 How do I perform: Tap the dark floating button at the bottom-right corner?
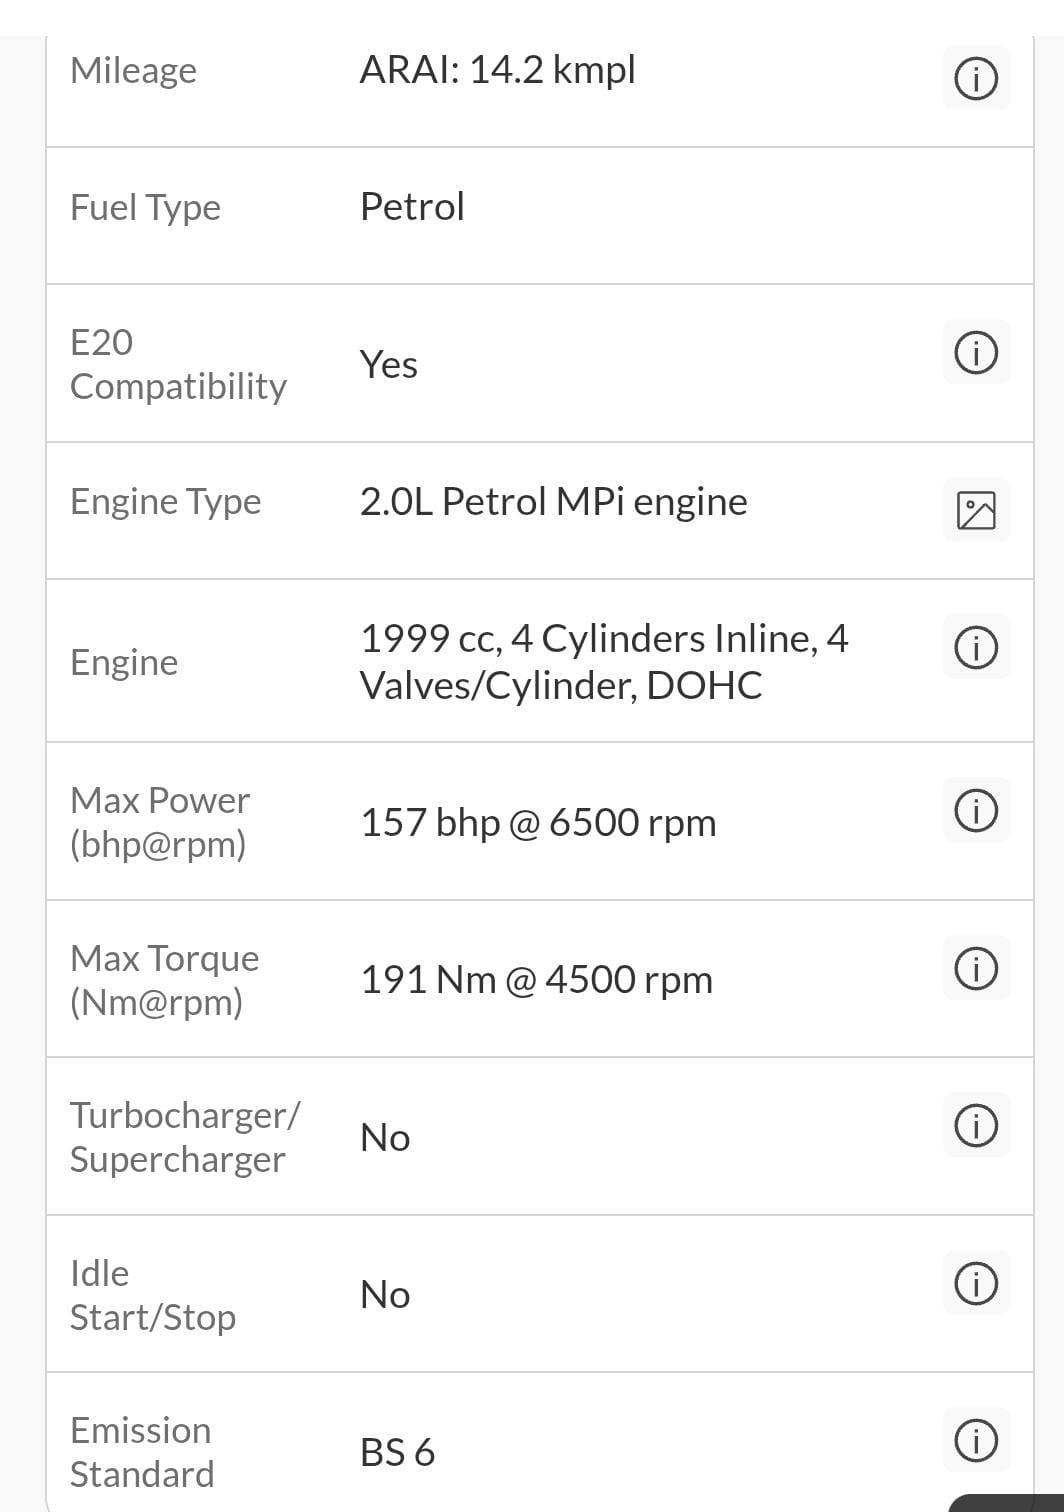[x=1010, y=1502]
